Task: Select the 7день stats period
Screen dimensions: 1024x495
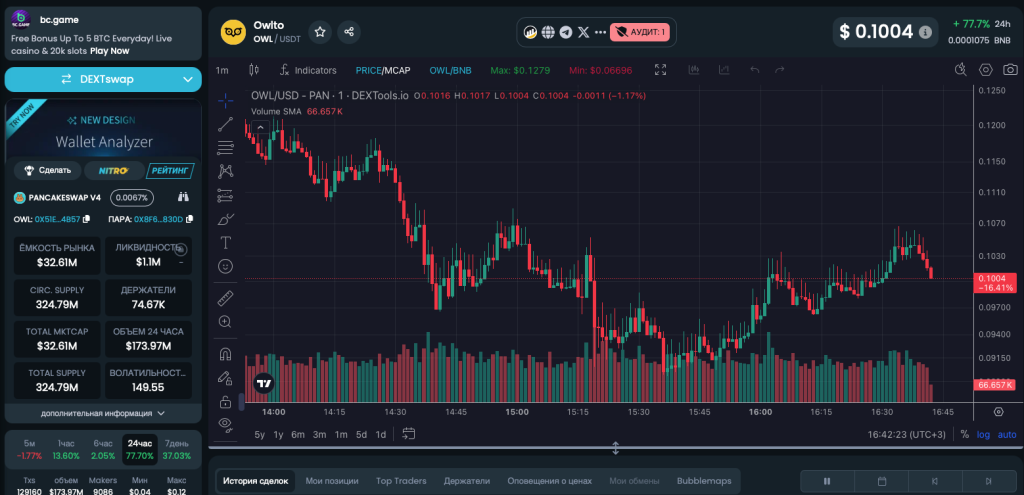Action: (176, 449)
